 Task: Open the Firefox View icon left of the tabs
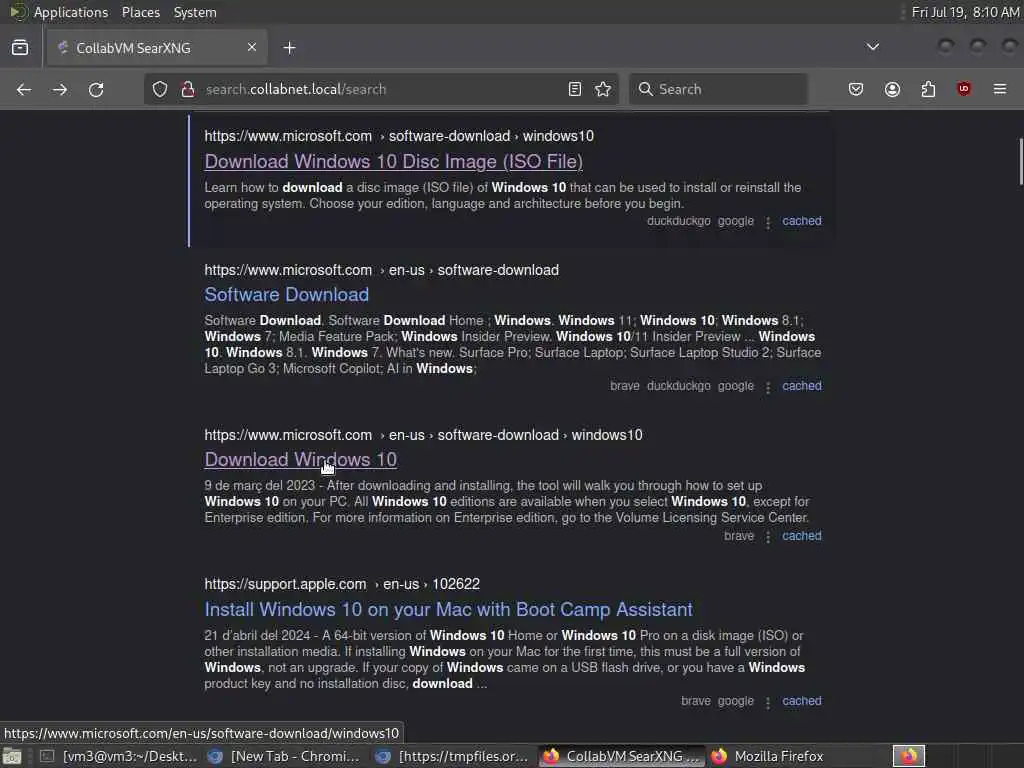[20, 48]
